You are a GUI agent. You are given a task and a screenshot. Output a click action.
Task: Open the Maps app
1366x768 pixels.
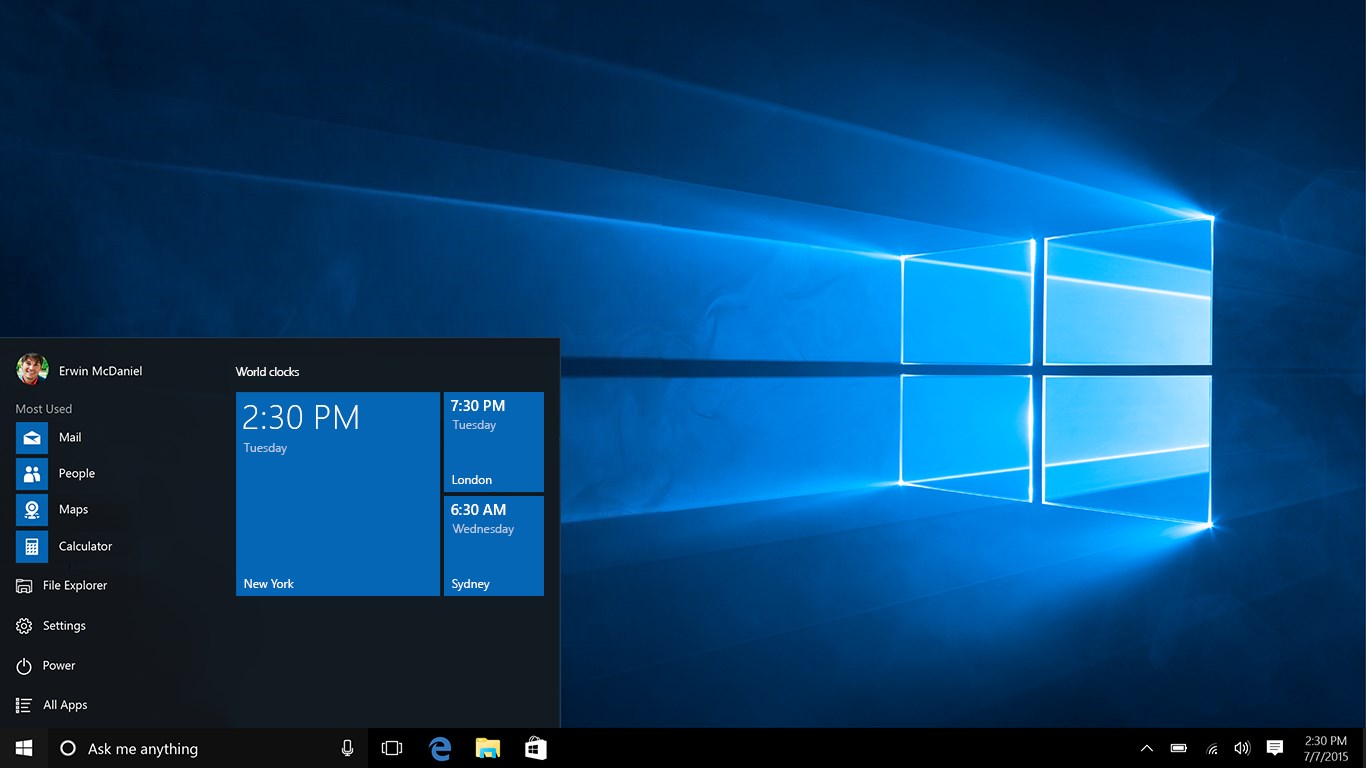(71, 509)
